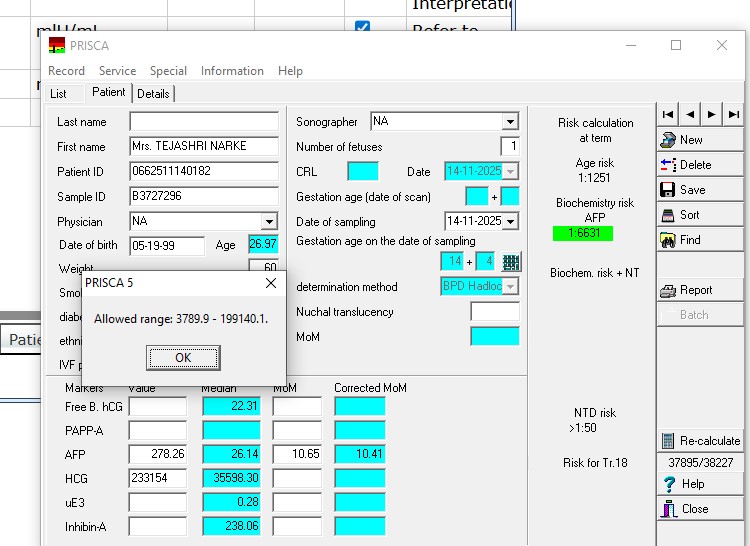Confirm allowed range dialog with OK
Viewport: 750px width, 546px height.
click(183, 357)
